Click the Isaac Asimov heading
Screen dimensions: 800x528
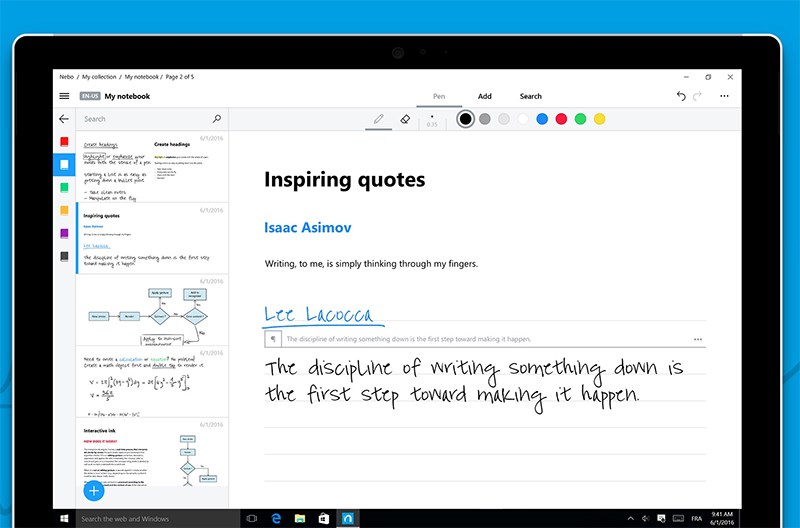pos(308,228)
